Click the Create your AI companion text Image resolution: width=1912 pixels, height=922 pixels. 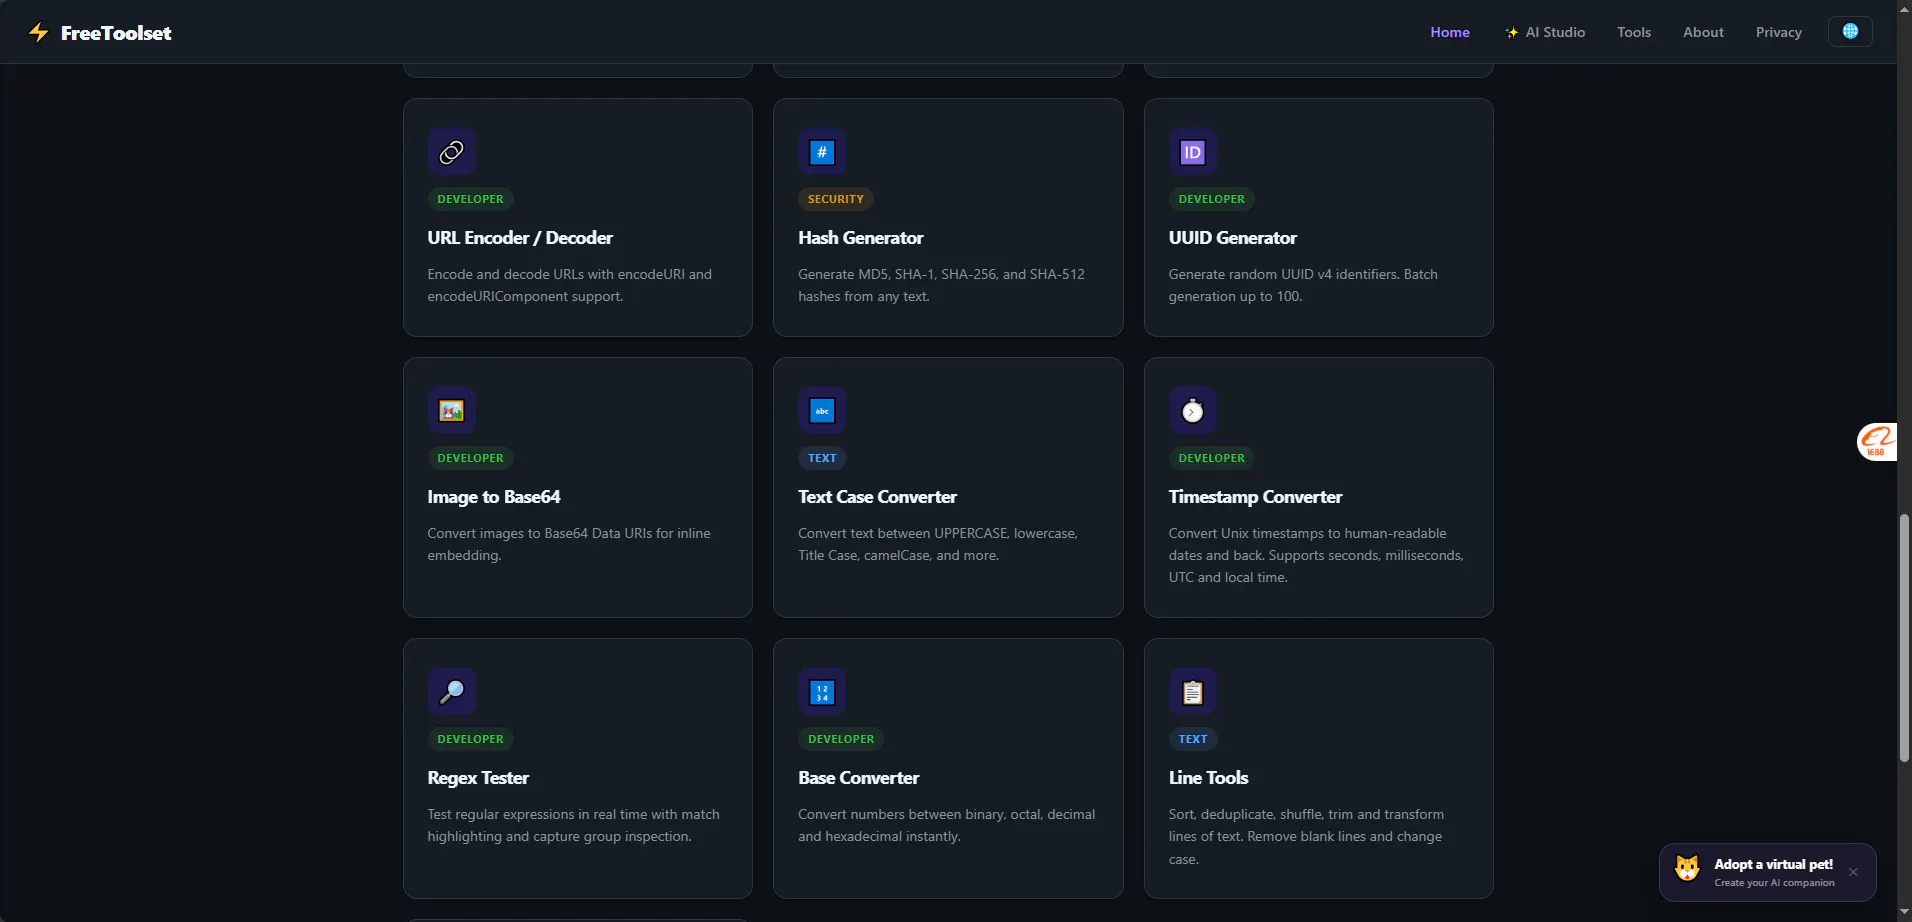pyautogui.click(x=1774, y=883)
